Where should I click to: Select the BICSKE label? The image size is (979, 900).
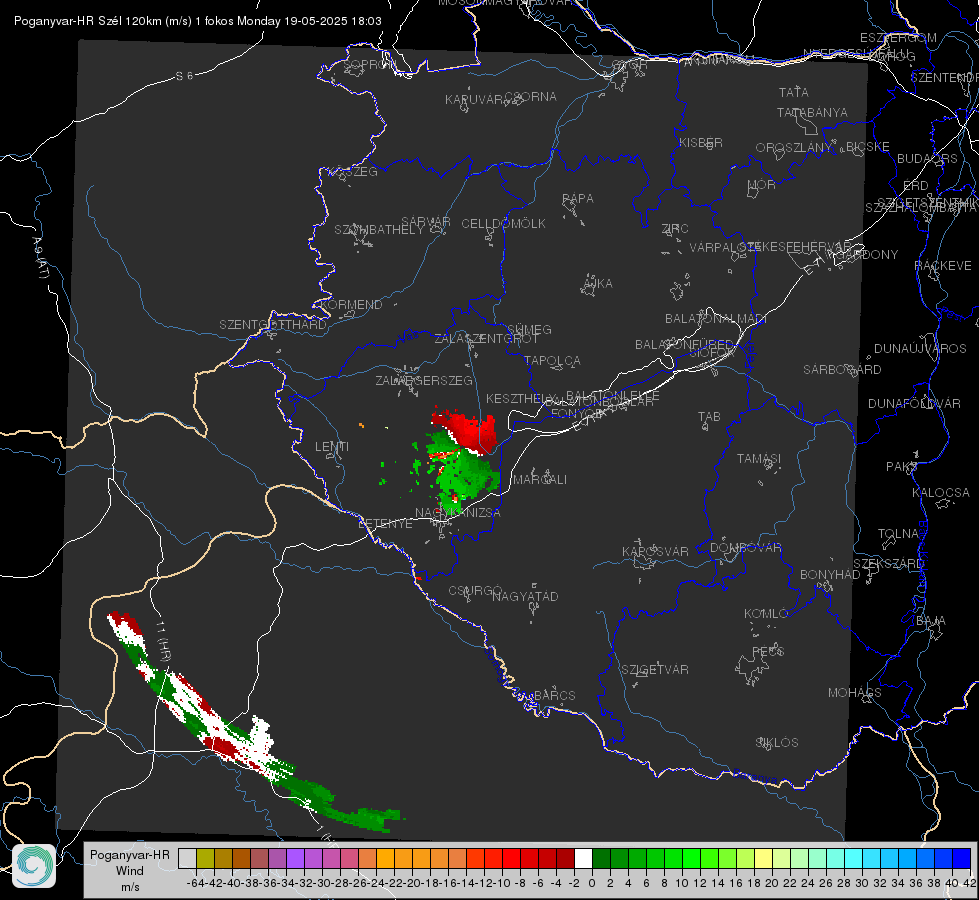click(x=868, y=147)
